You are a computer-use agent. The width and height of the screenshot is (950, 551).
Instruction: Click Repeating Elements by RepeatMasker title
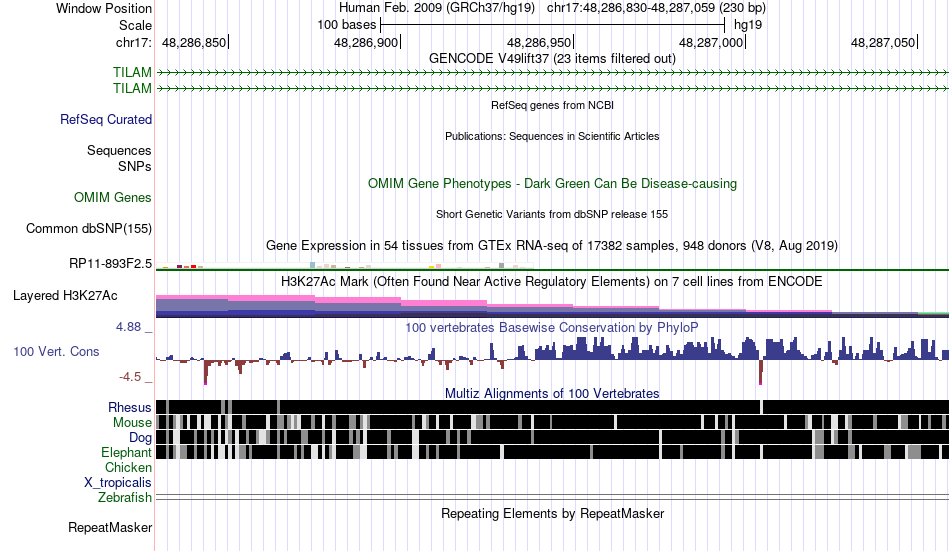552,514
